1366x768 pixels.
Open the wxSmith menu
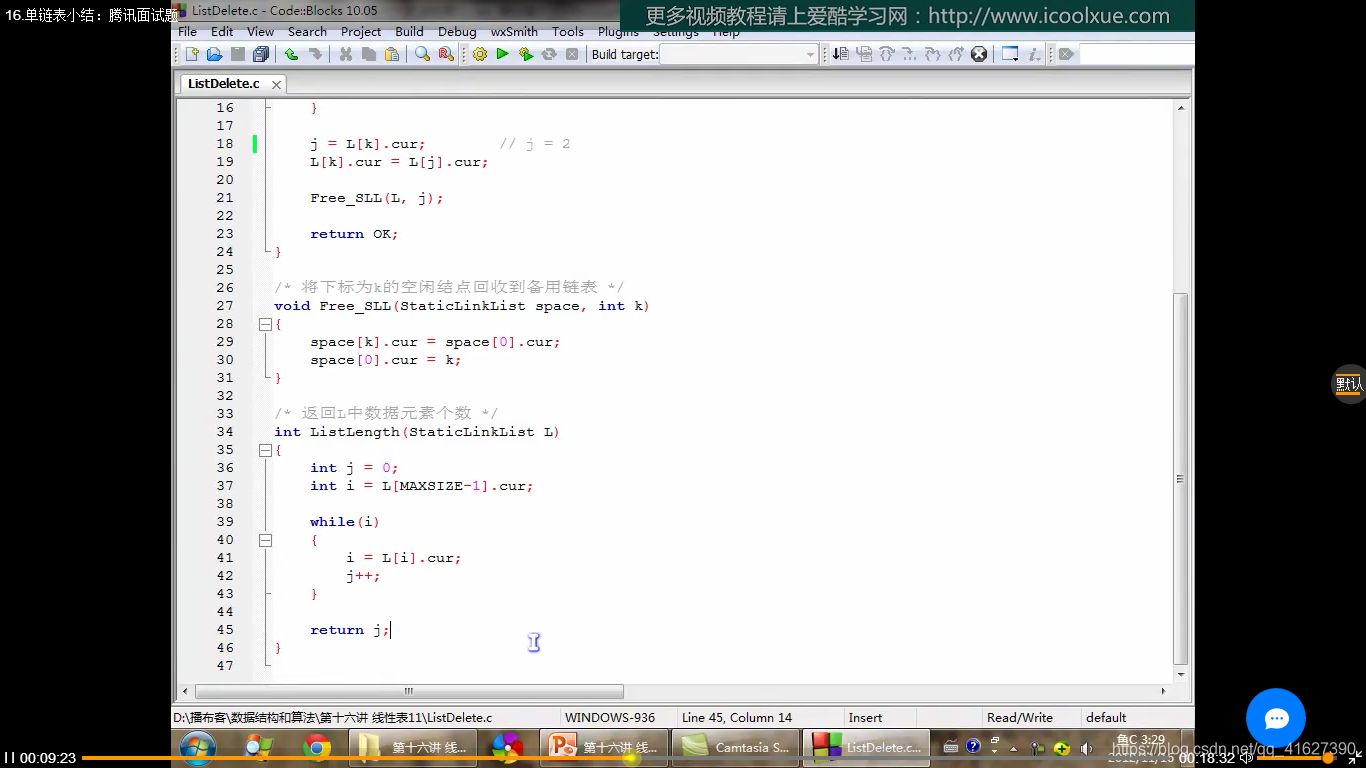(x=514, y=32)
